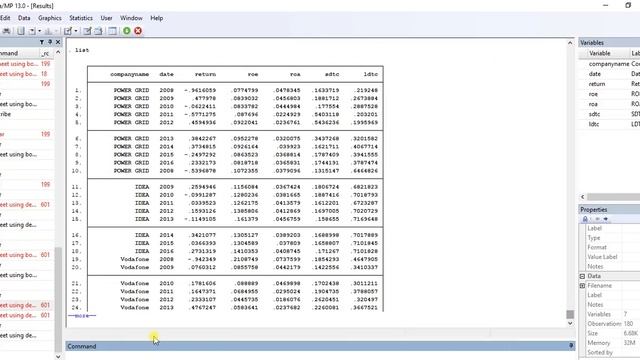Toggle the Command window pin icon
640x360 pixels.
(571, 346)
